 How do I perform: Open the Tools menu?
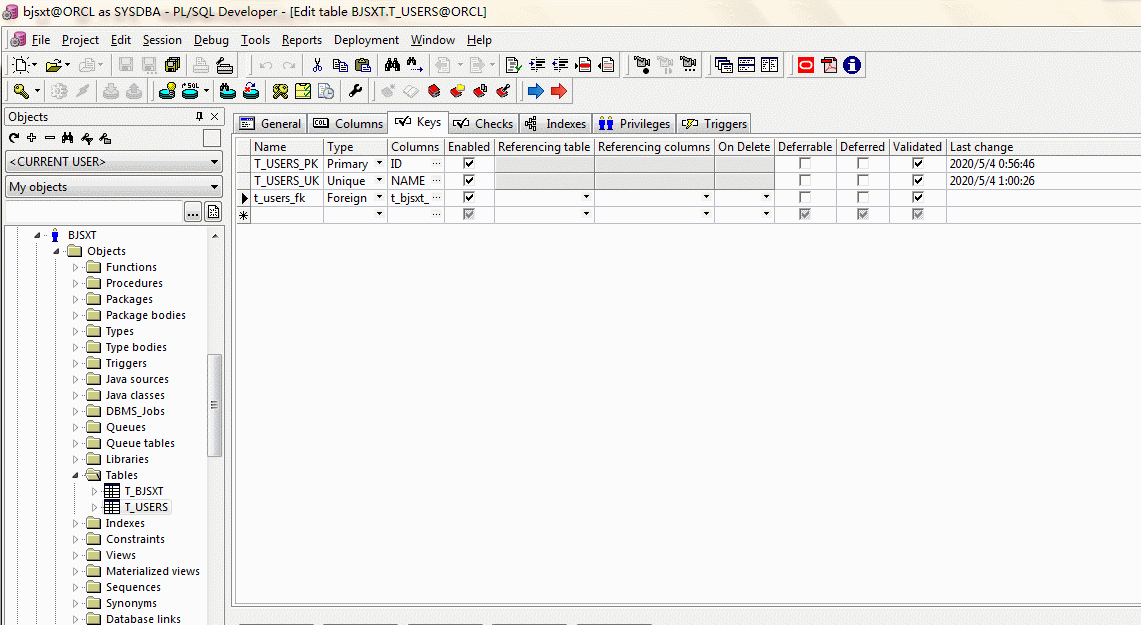pos(255,40)
